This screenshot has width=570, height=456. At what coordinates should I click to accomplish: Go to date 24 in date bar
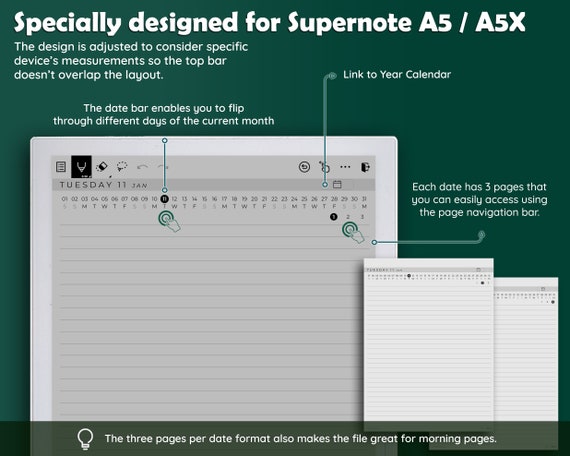pos(294,199)
